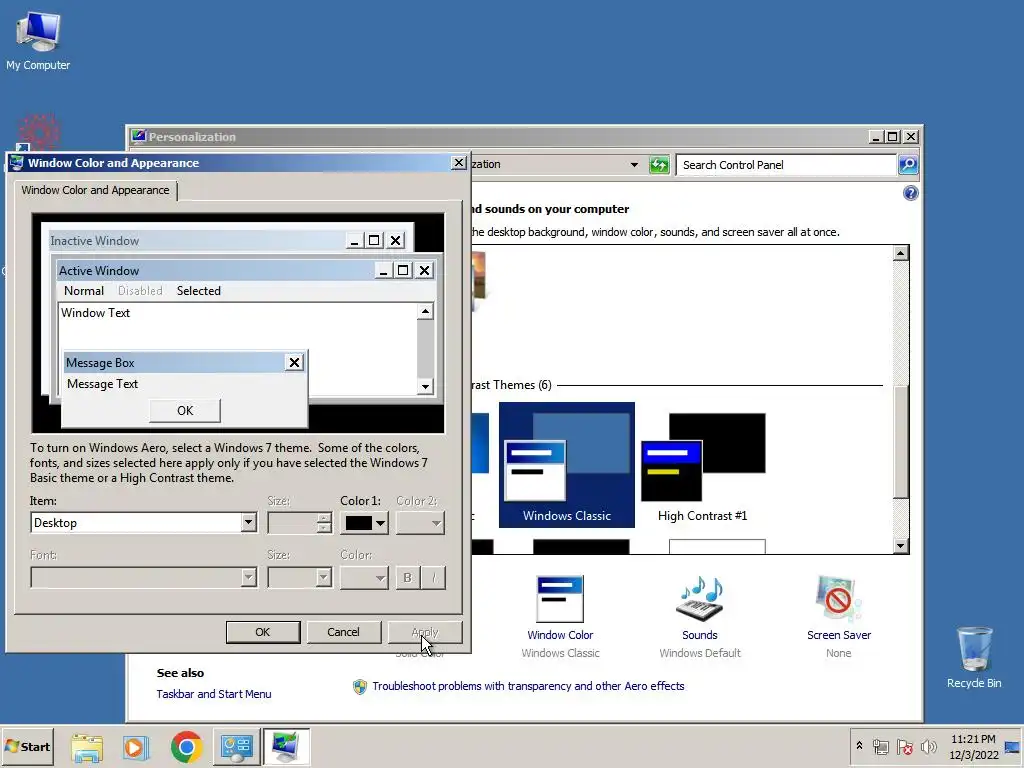Click the Sounds icon with music notes
Screen dimensions: 1024x768
point(699,598)
